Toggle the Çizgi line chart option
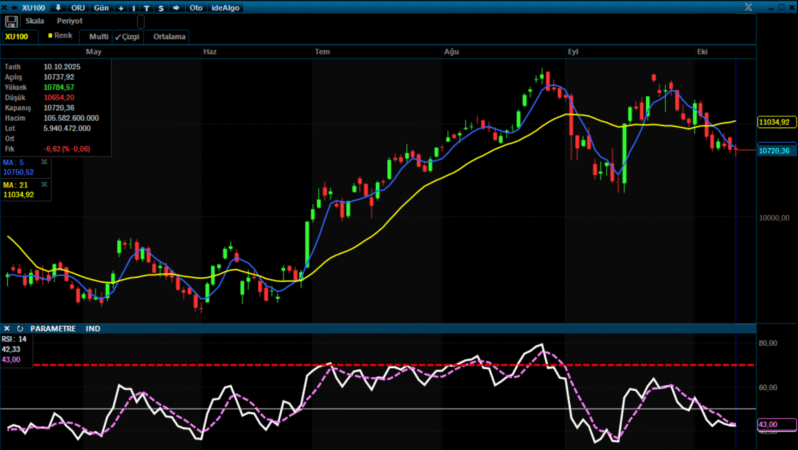This screenshot has height=450, width=798. coord(127,36)
